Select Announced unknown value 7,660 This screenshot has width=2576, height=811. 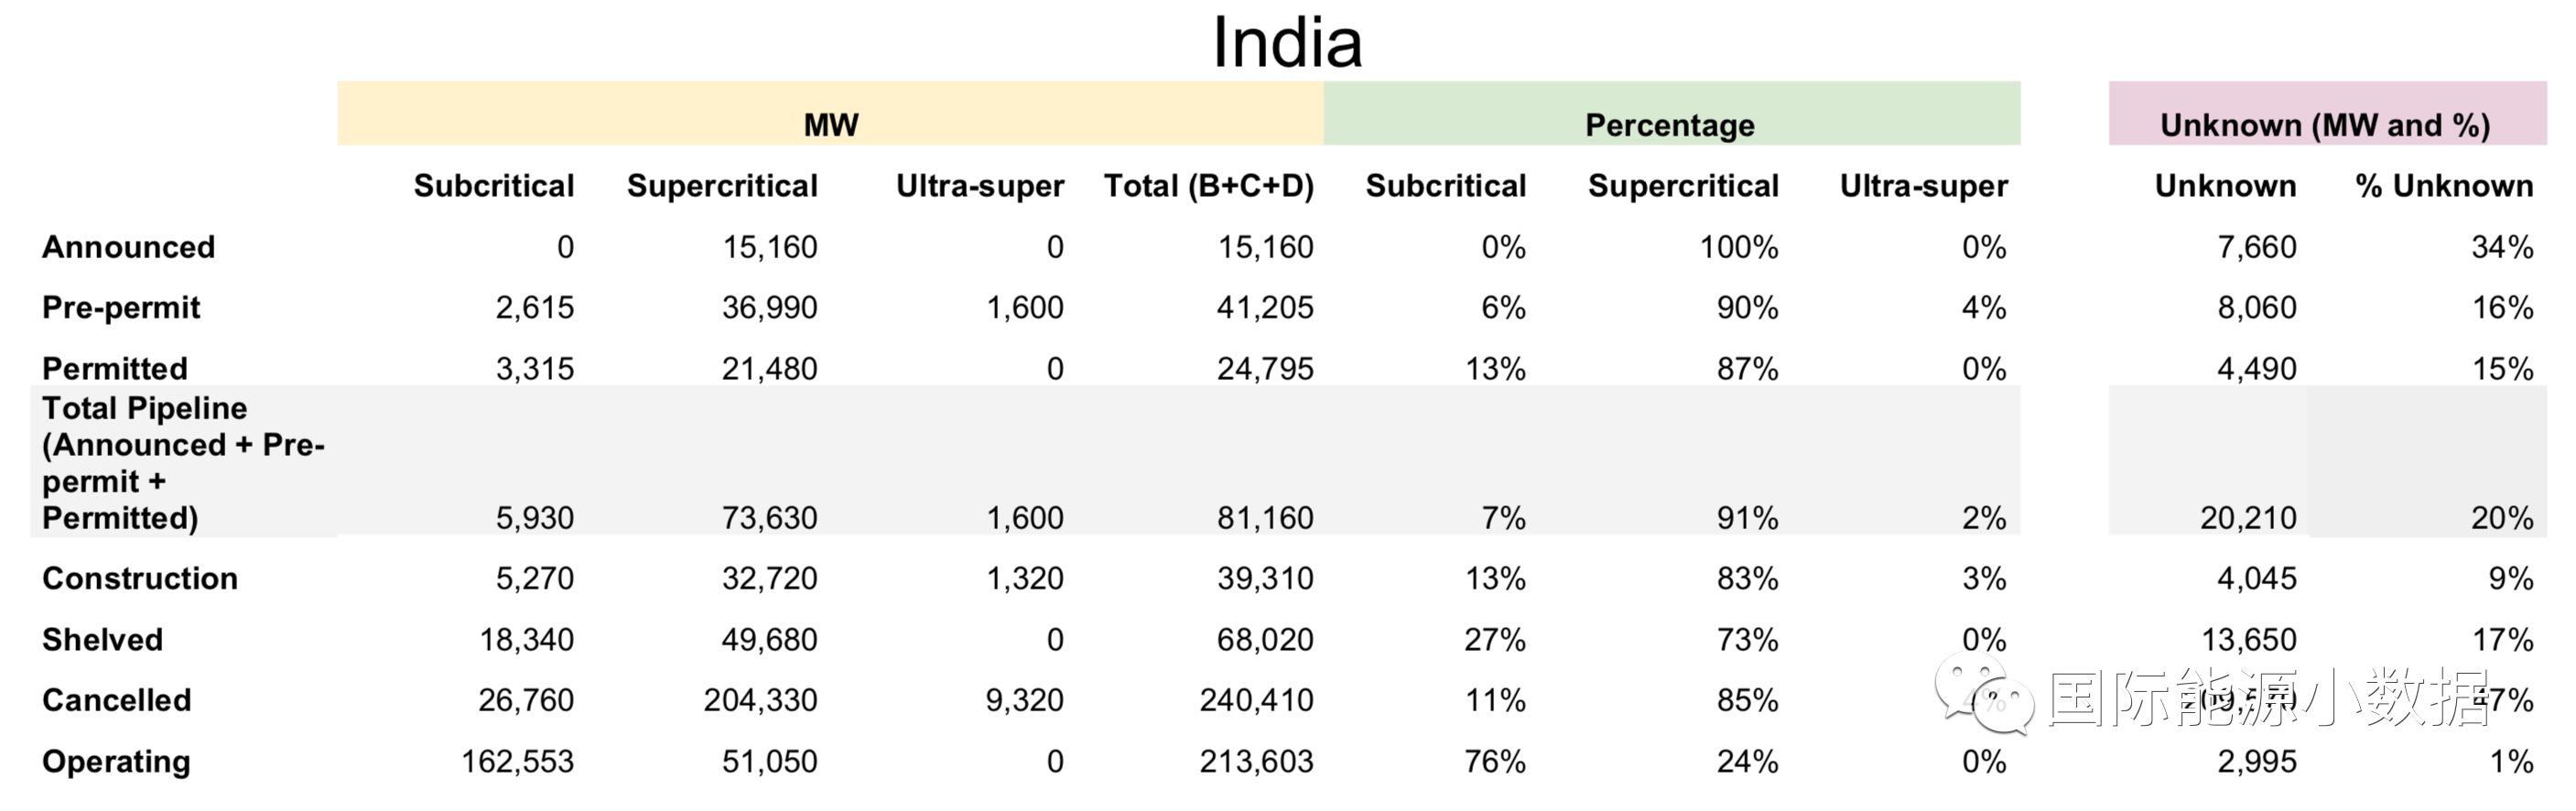tap(2256, 247)
